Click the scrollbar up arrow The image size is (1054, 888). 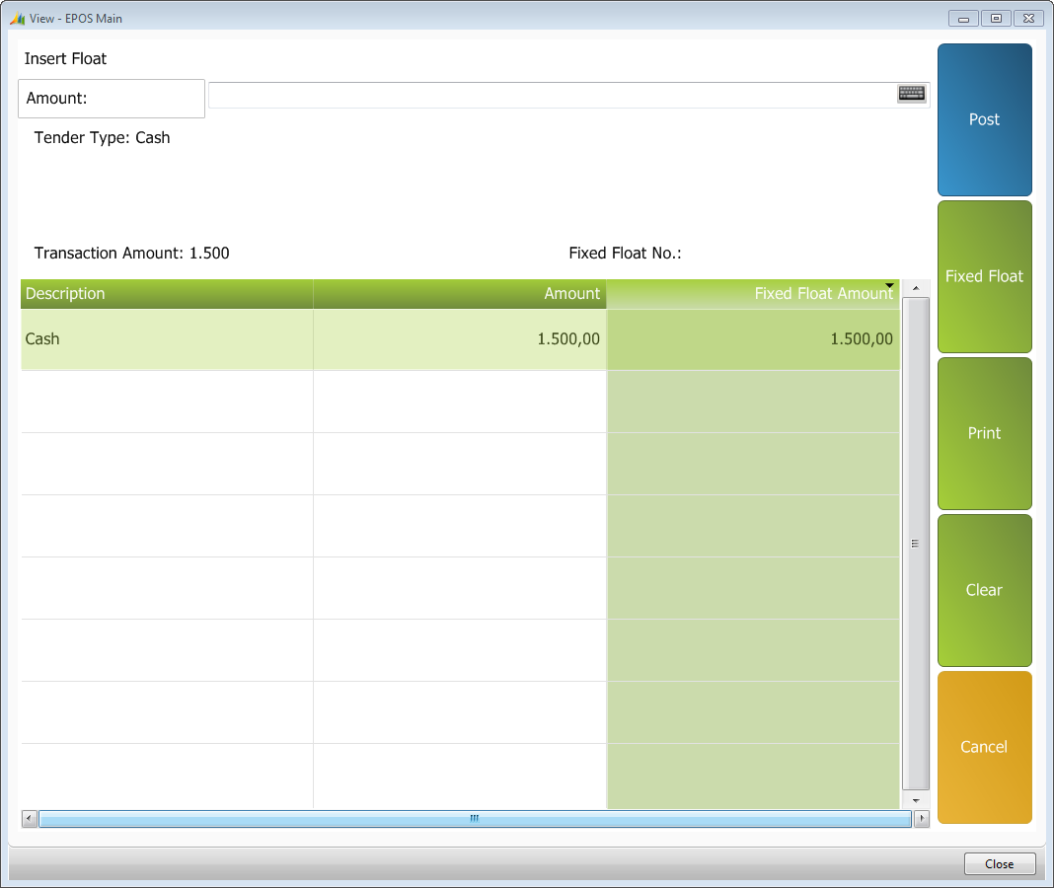[916, 288]
